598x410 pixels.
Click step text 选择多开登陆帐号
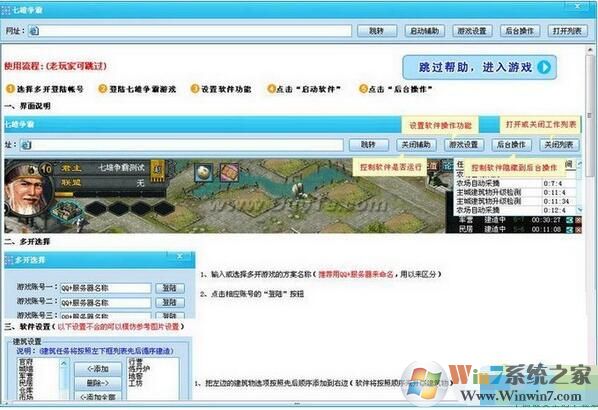(x=50, y=89)
